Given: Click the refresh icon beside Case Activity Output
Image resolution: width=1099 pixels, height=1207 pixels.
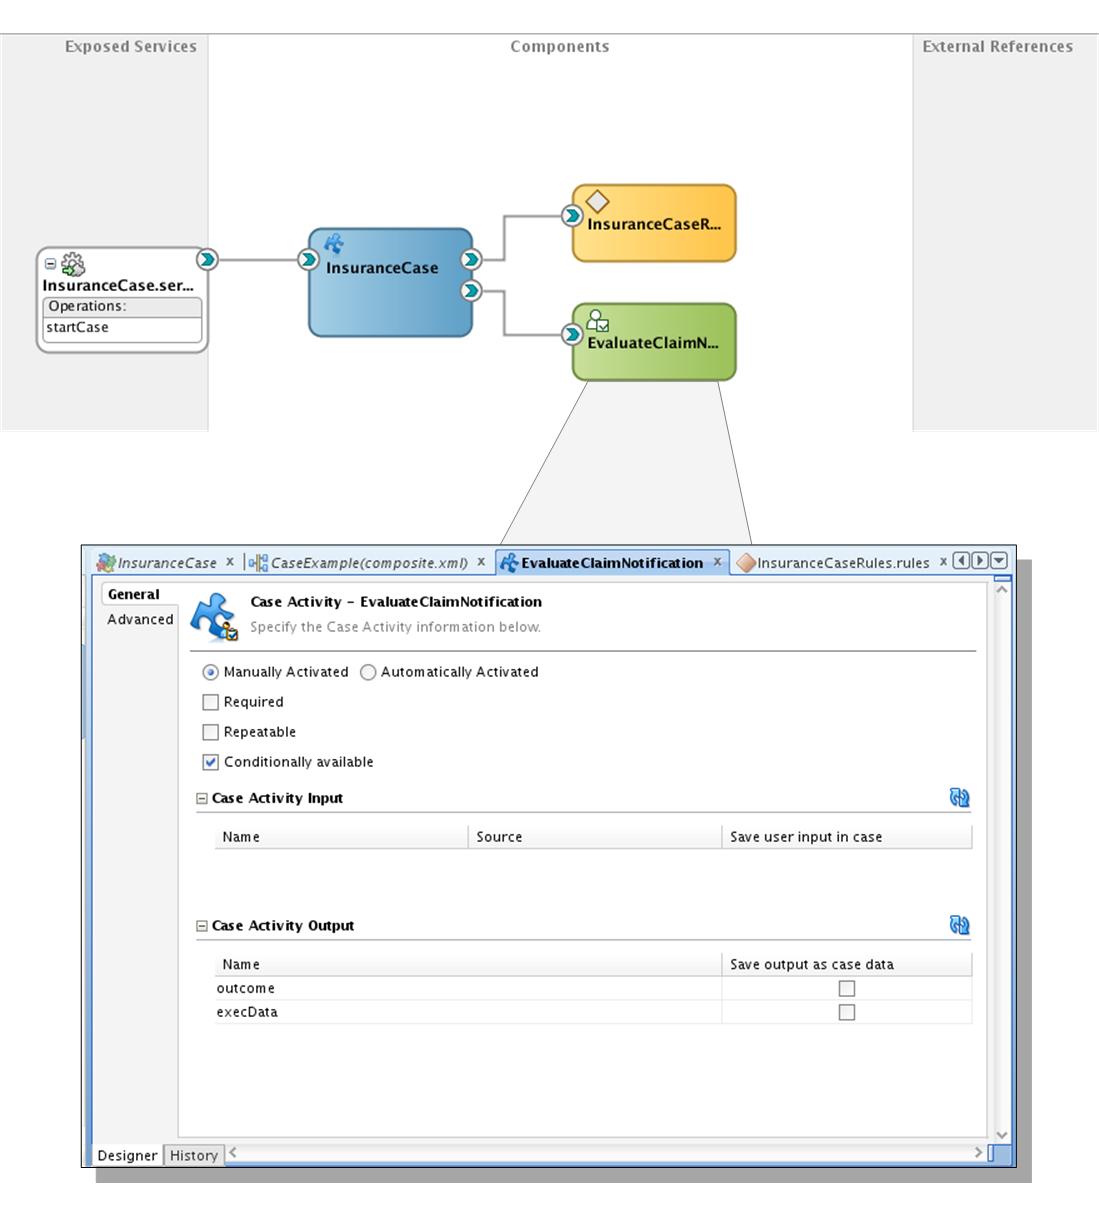Looking at the screenshot, I should tap(959, 927).
